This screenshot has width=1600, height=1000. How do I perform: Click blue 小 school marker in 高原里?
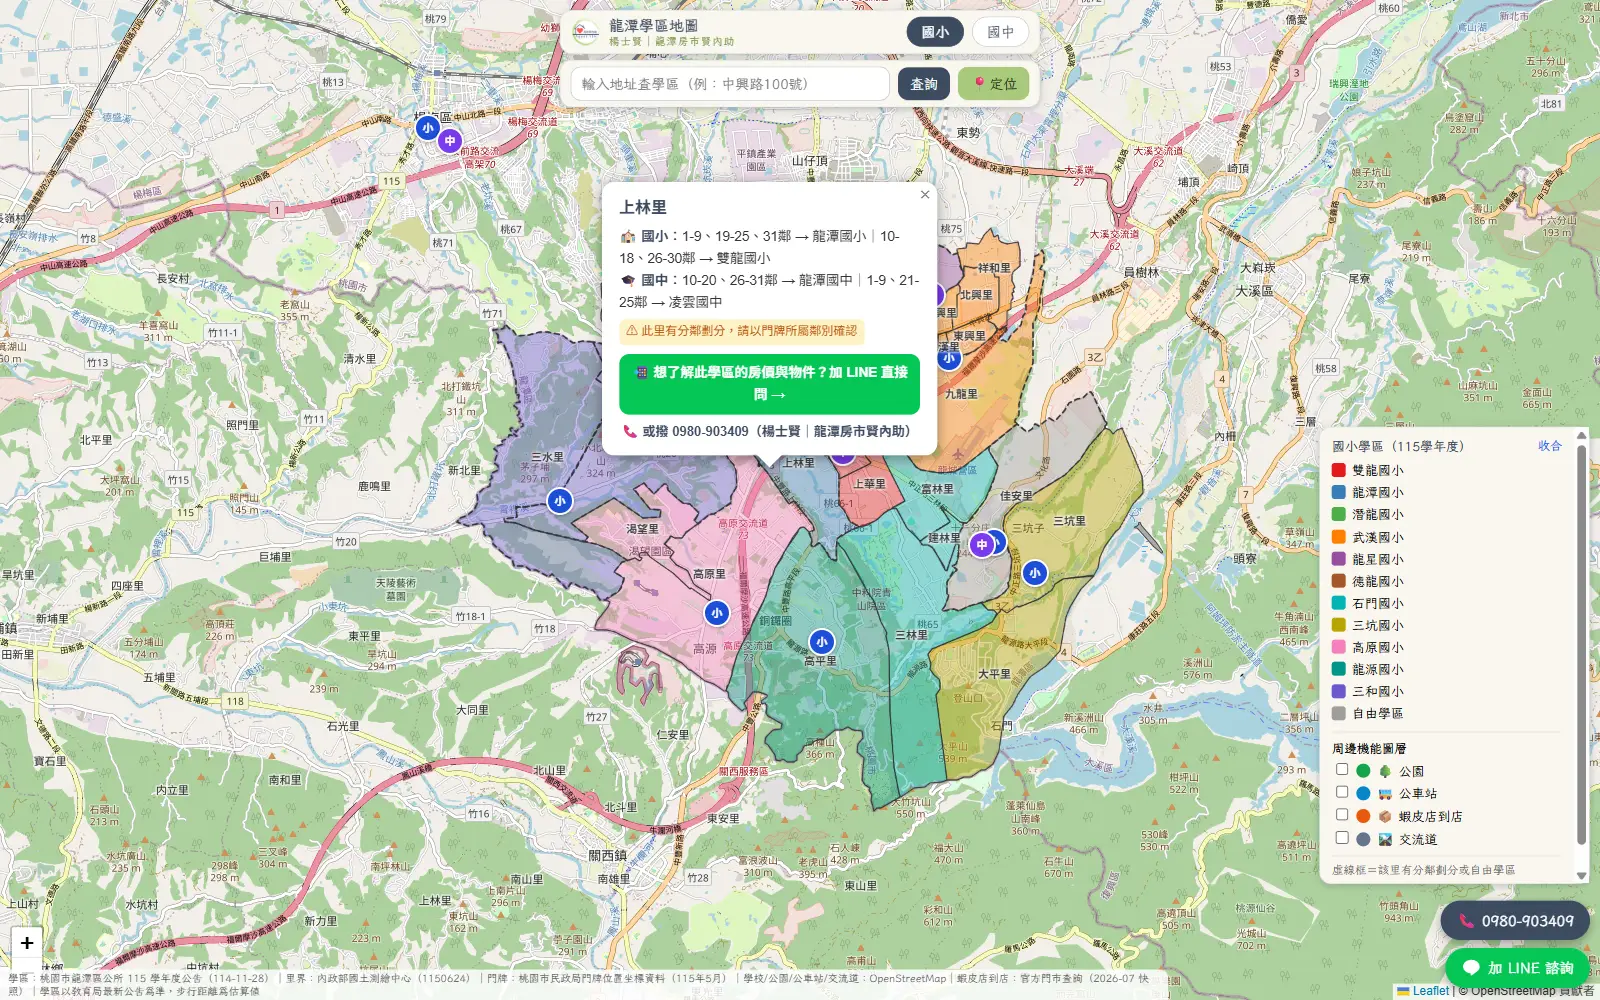pos(717,613)
